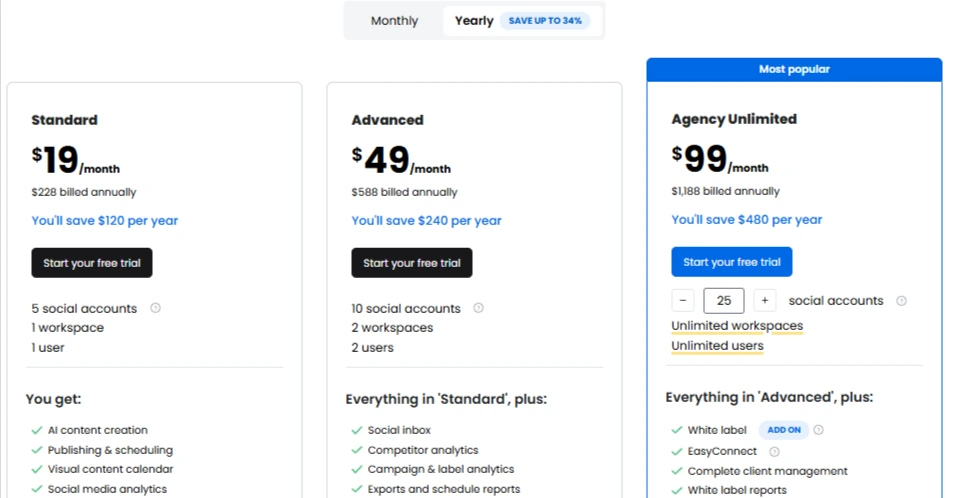Open info icon beside 10 social accounts
Screen dimensions: 958x498
(x=478, y=308)
